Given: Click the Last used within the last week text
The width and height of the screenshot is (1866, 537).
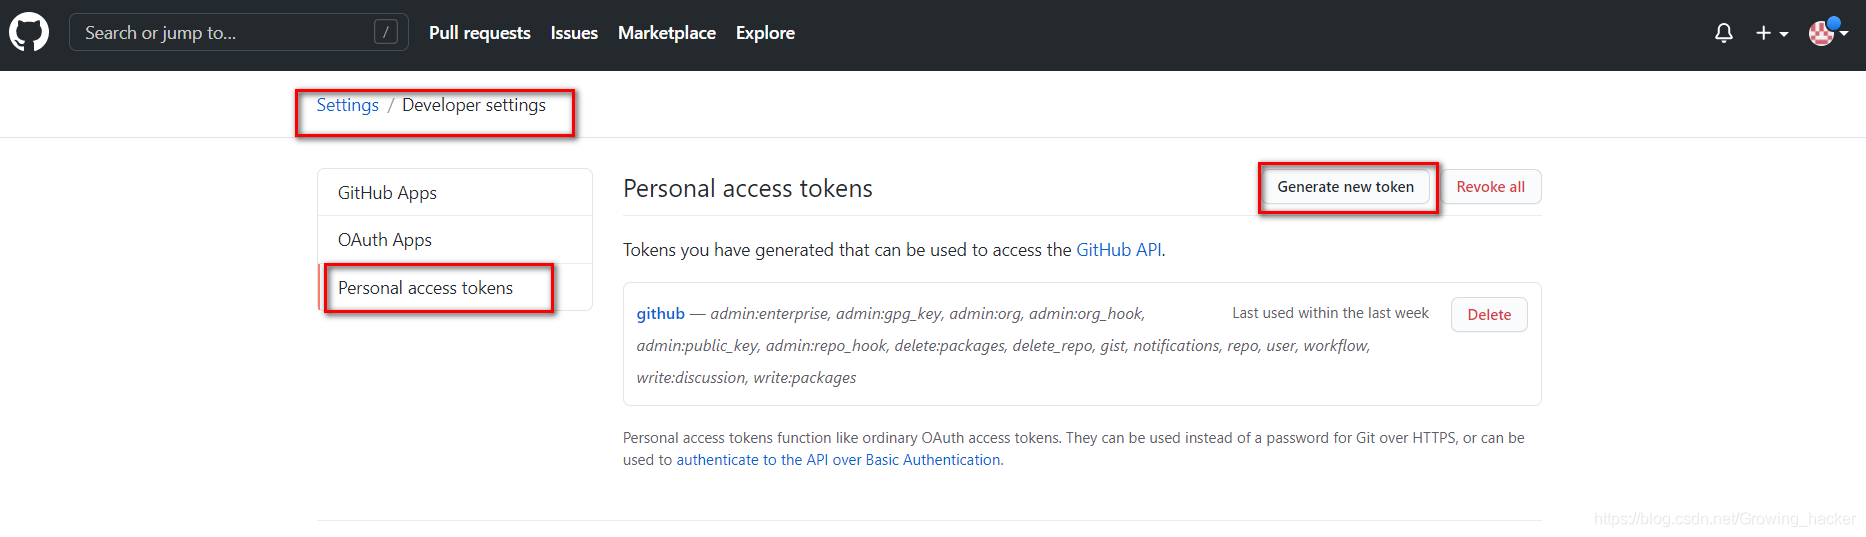Looking at the screenshot, I should [x=1330, y=313].
